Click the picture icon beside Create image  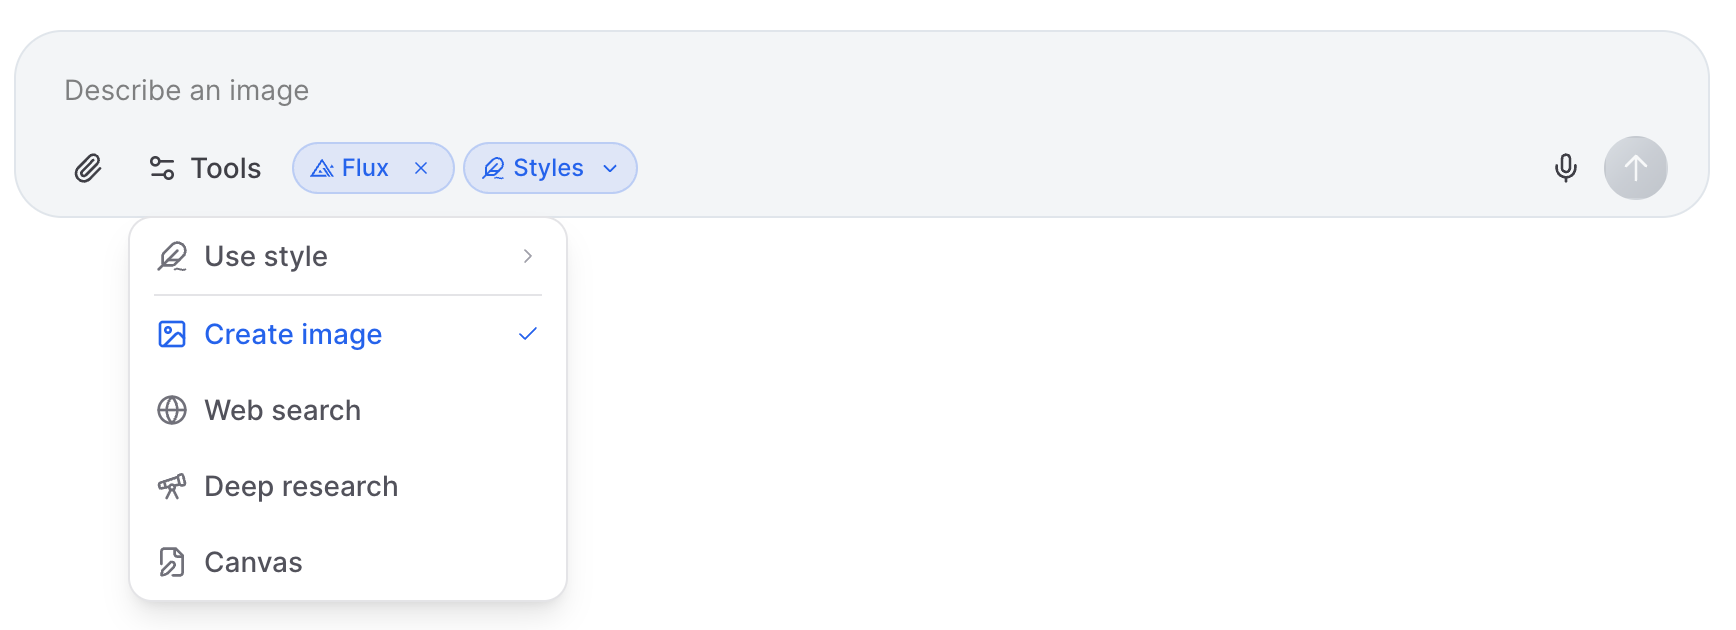[172, 334]
